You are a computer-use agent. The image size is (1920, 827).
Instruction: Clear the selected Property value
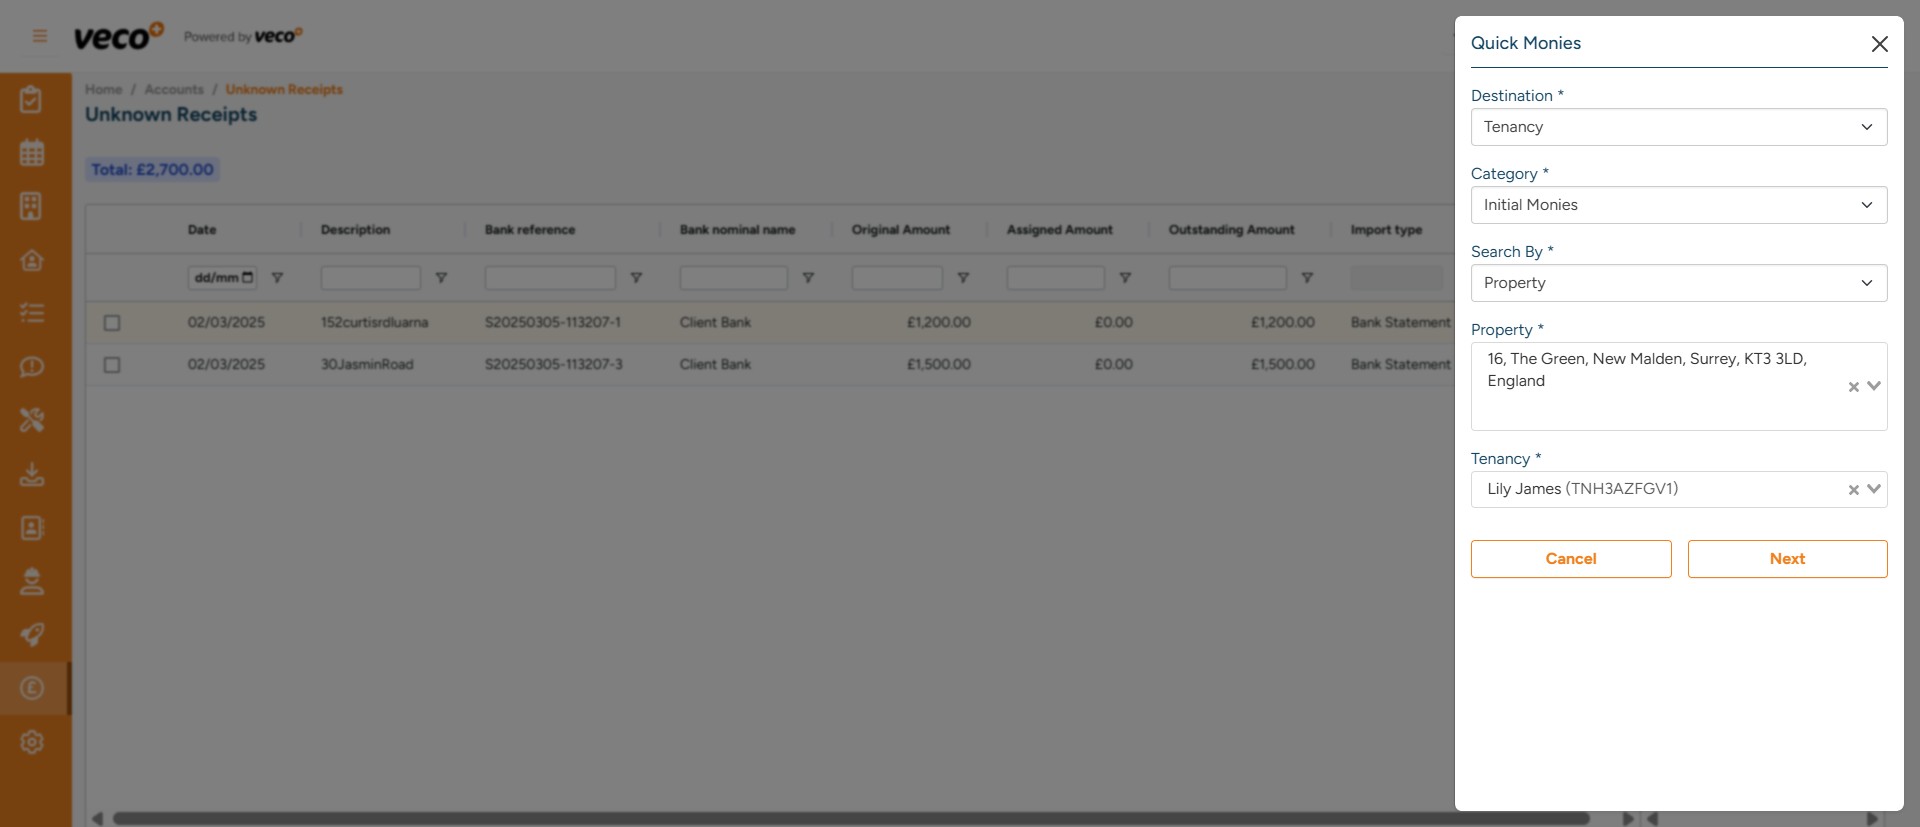[x=1853, y=387]
